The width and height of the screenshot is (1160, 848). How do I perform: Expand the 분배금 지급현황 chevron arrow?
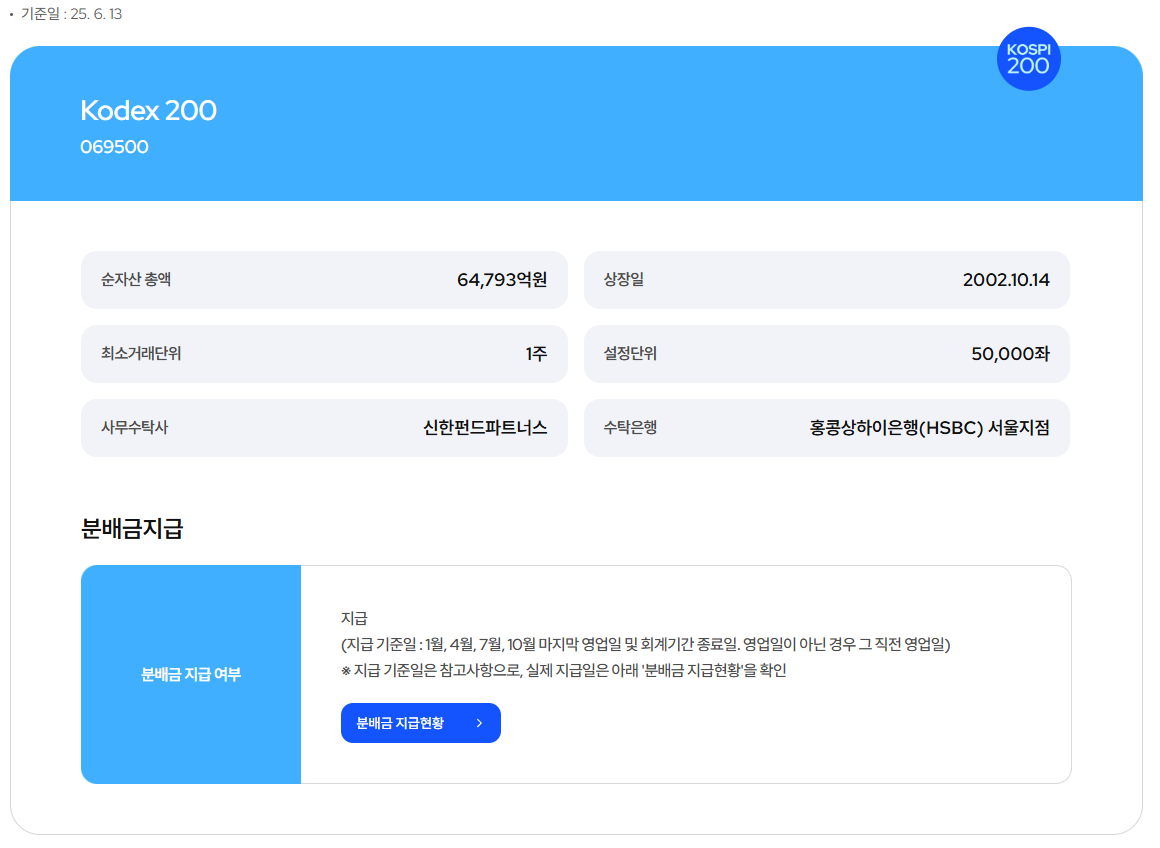pos(478,722)
